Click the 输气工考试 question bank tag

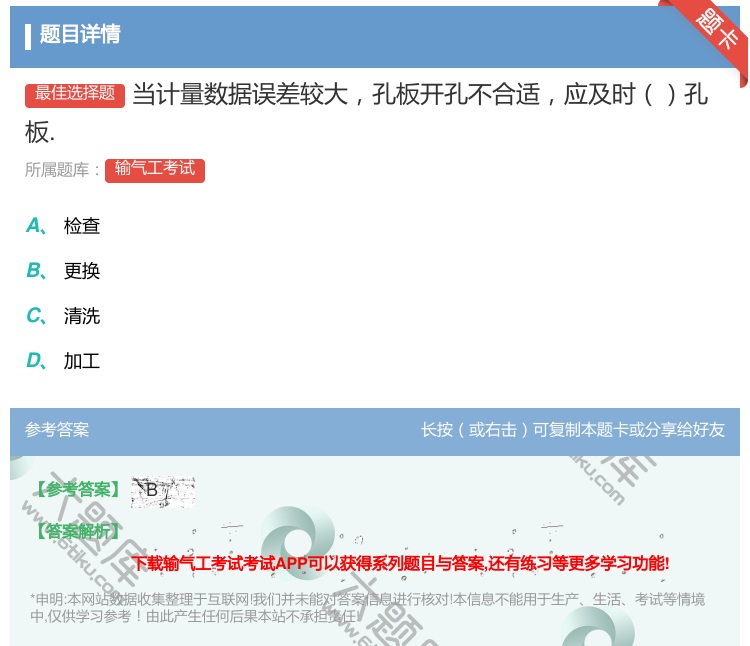click(155, 170)
